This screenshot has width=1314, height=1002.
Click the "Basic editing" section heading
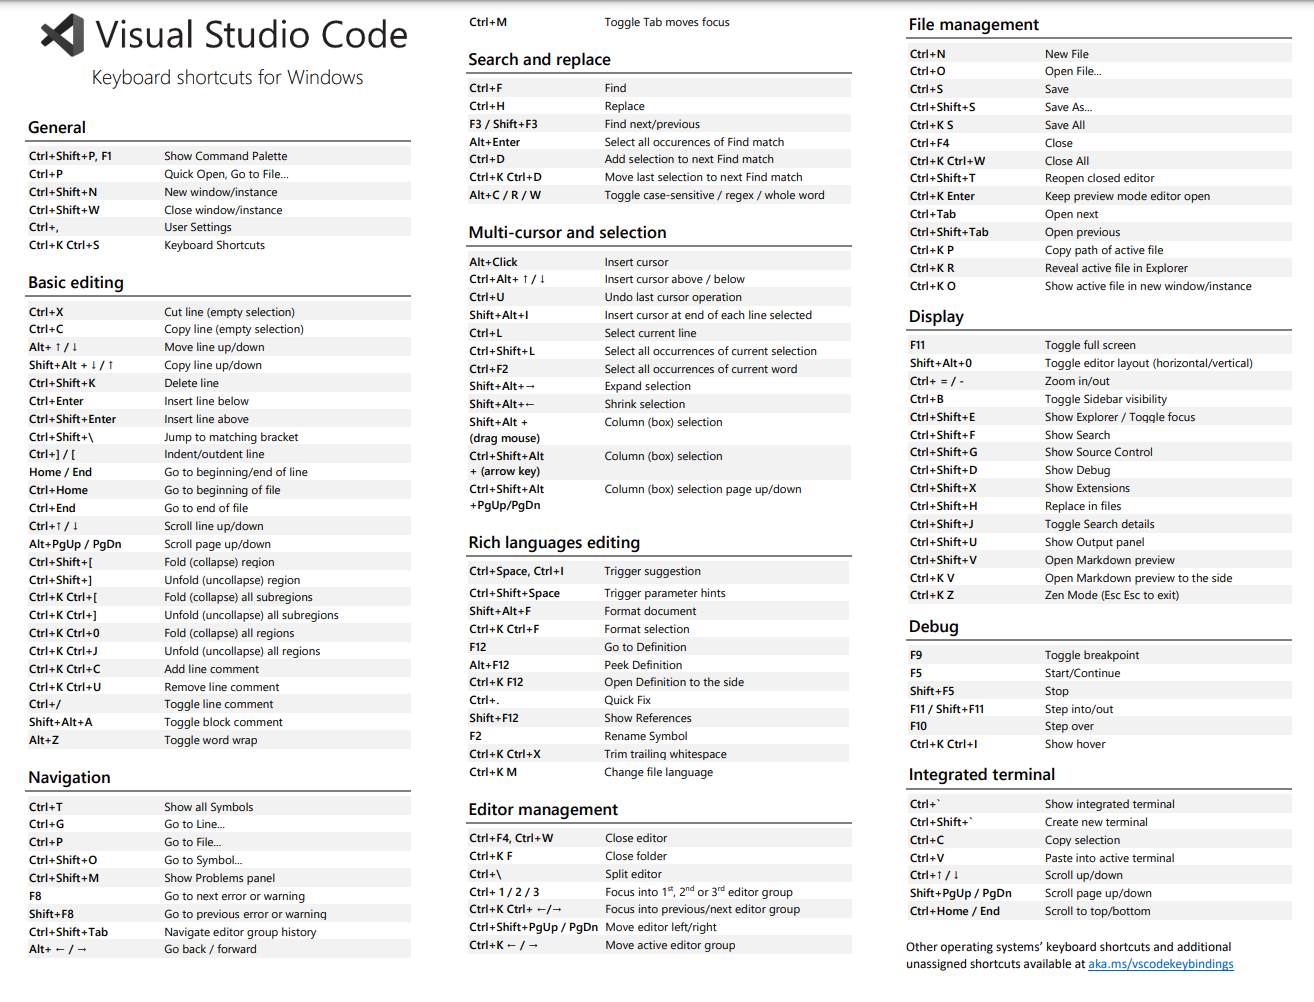click(76, 283)
